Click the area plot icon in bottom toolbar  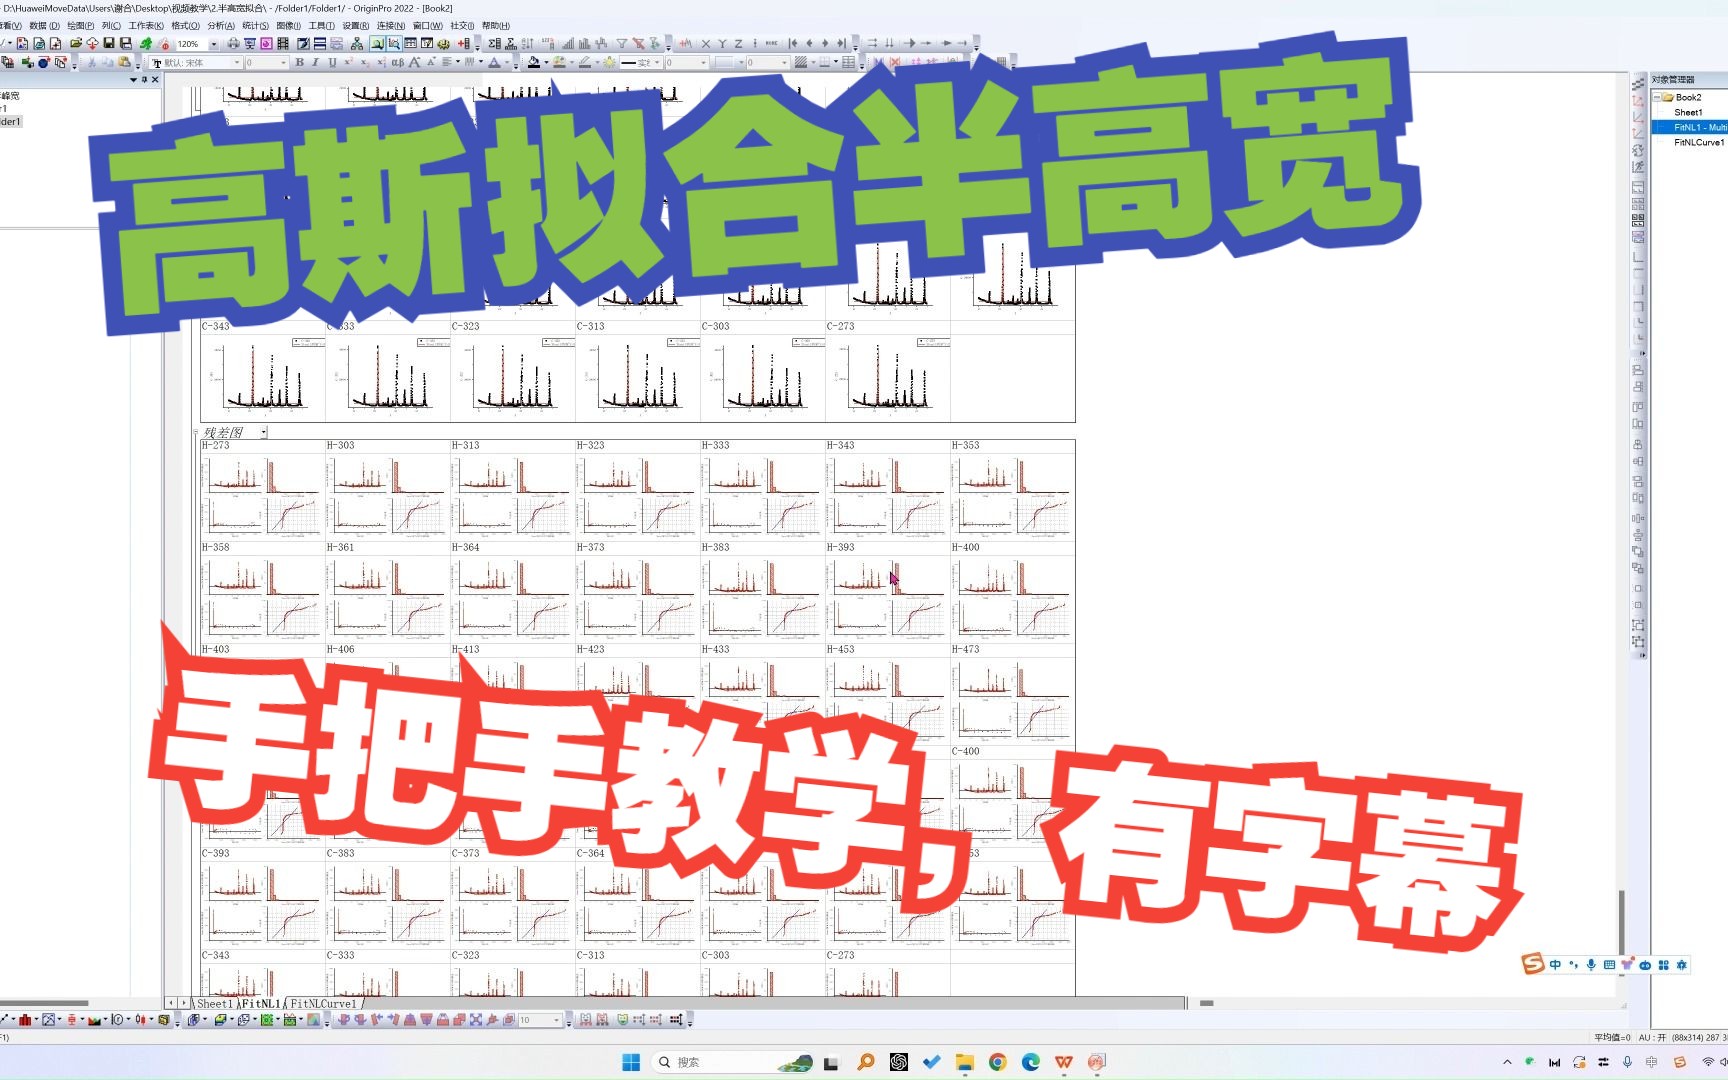coord(94,1020)
